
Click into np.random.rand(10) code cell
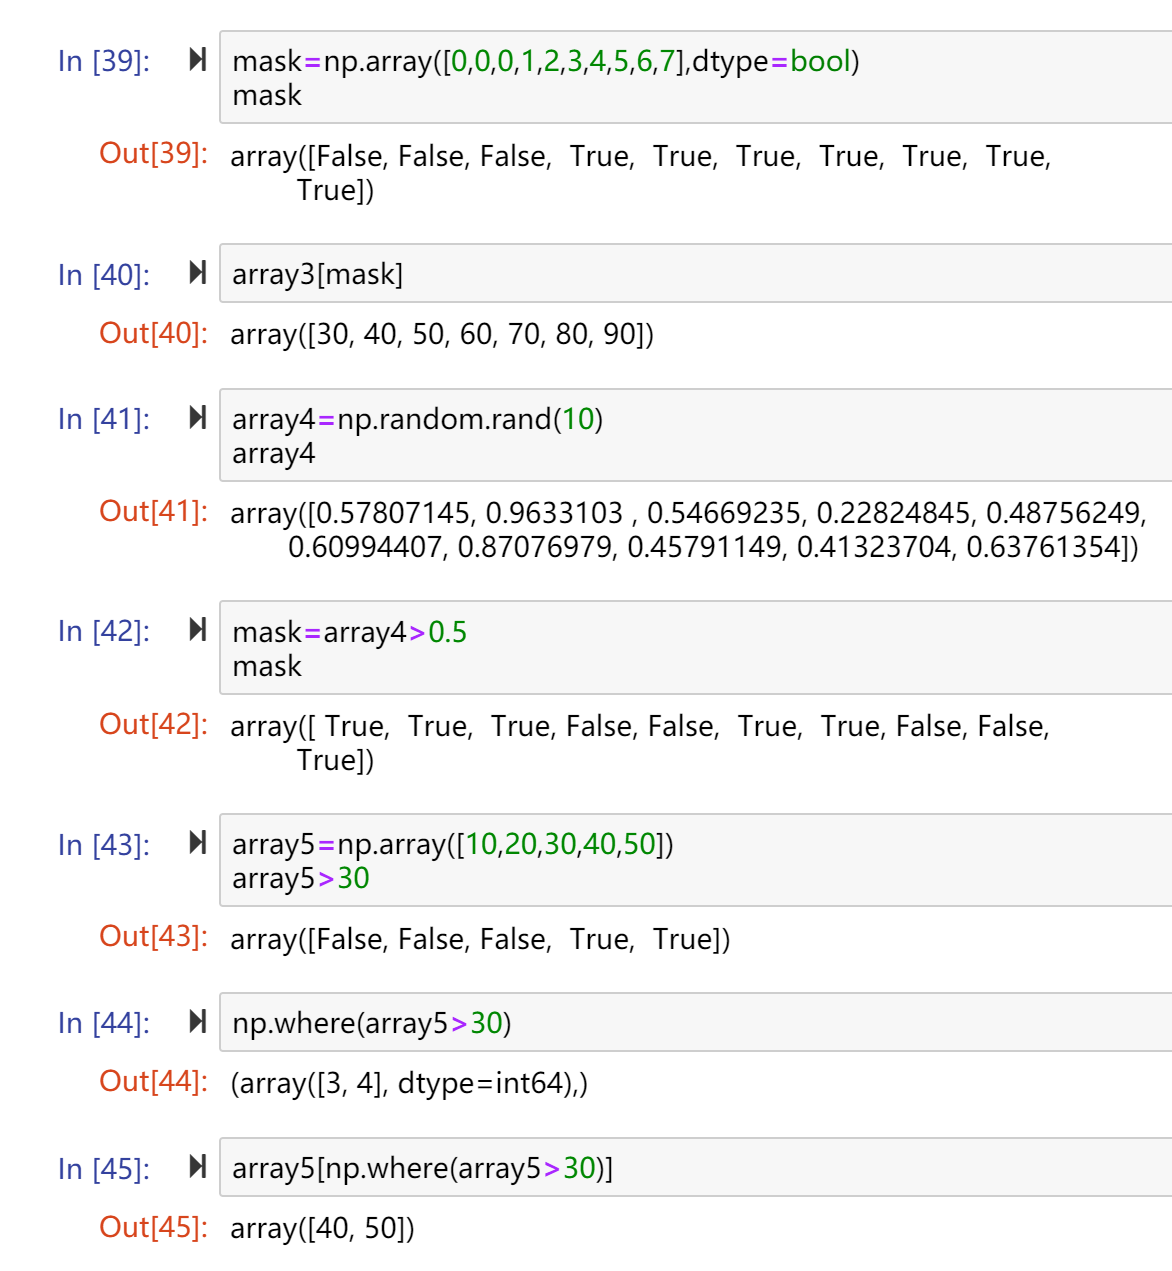pyautogui.click(x=696, y=435)
